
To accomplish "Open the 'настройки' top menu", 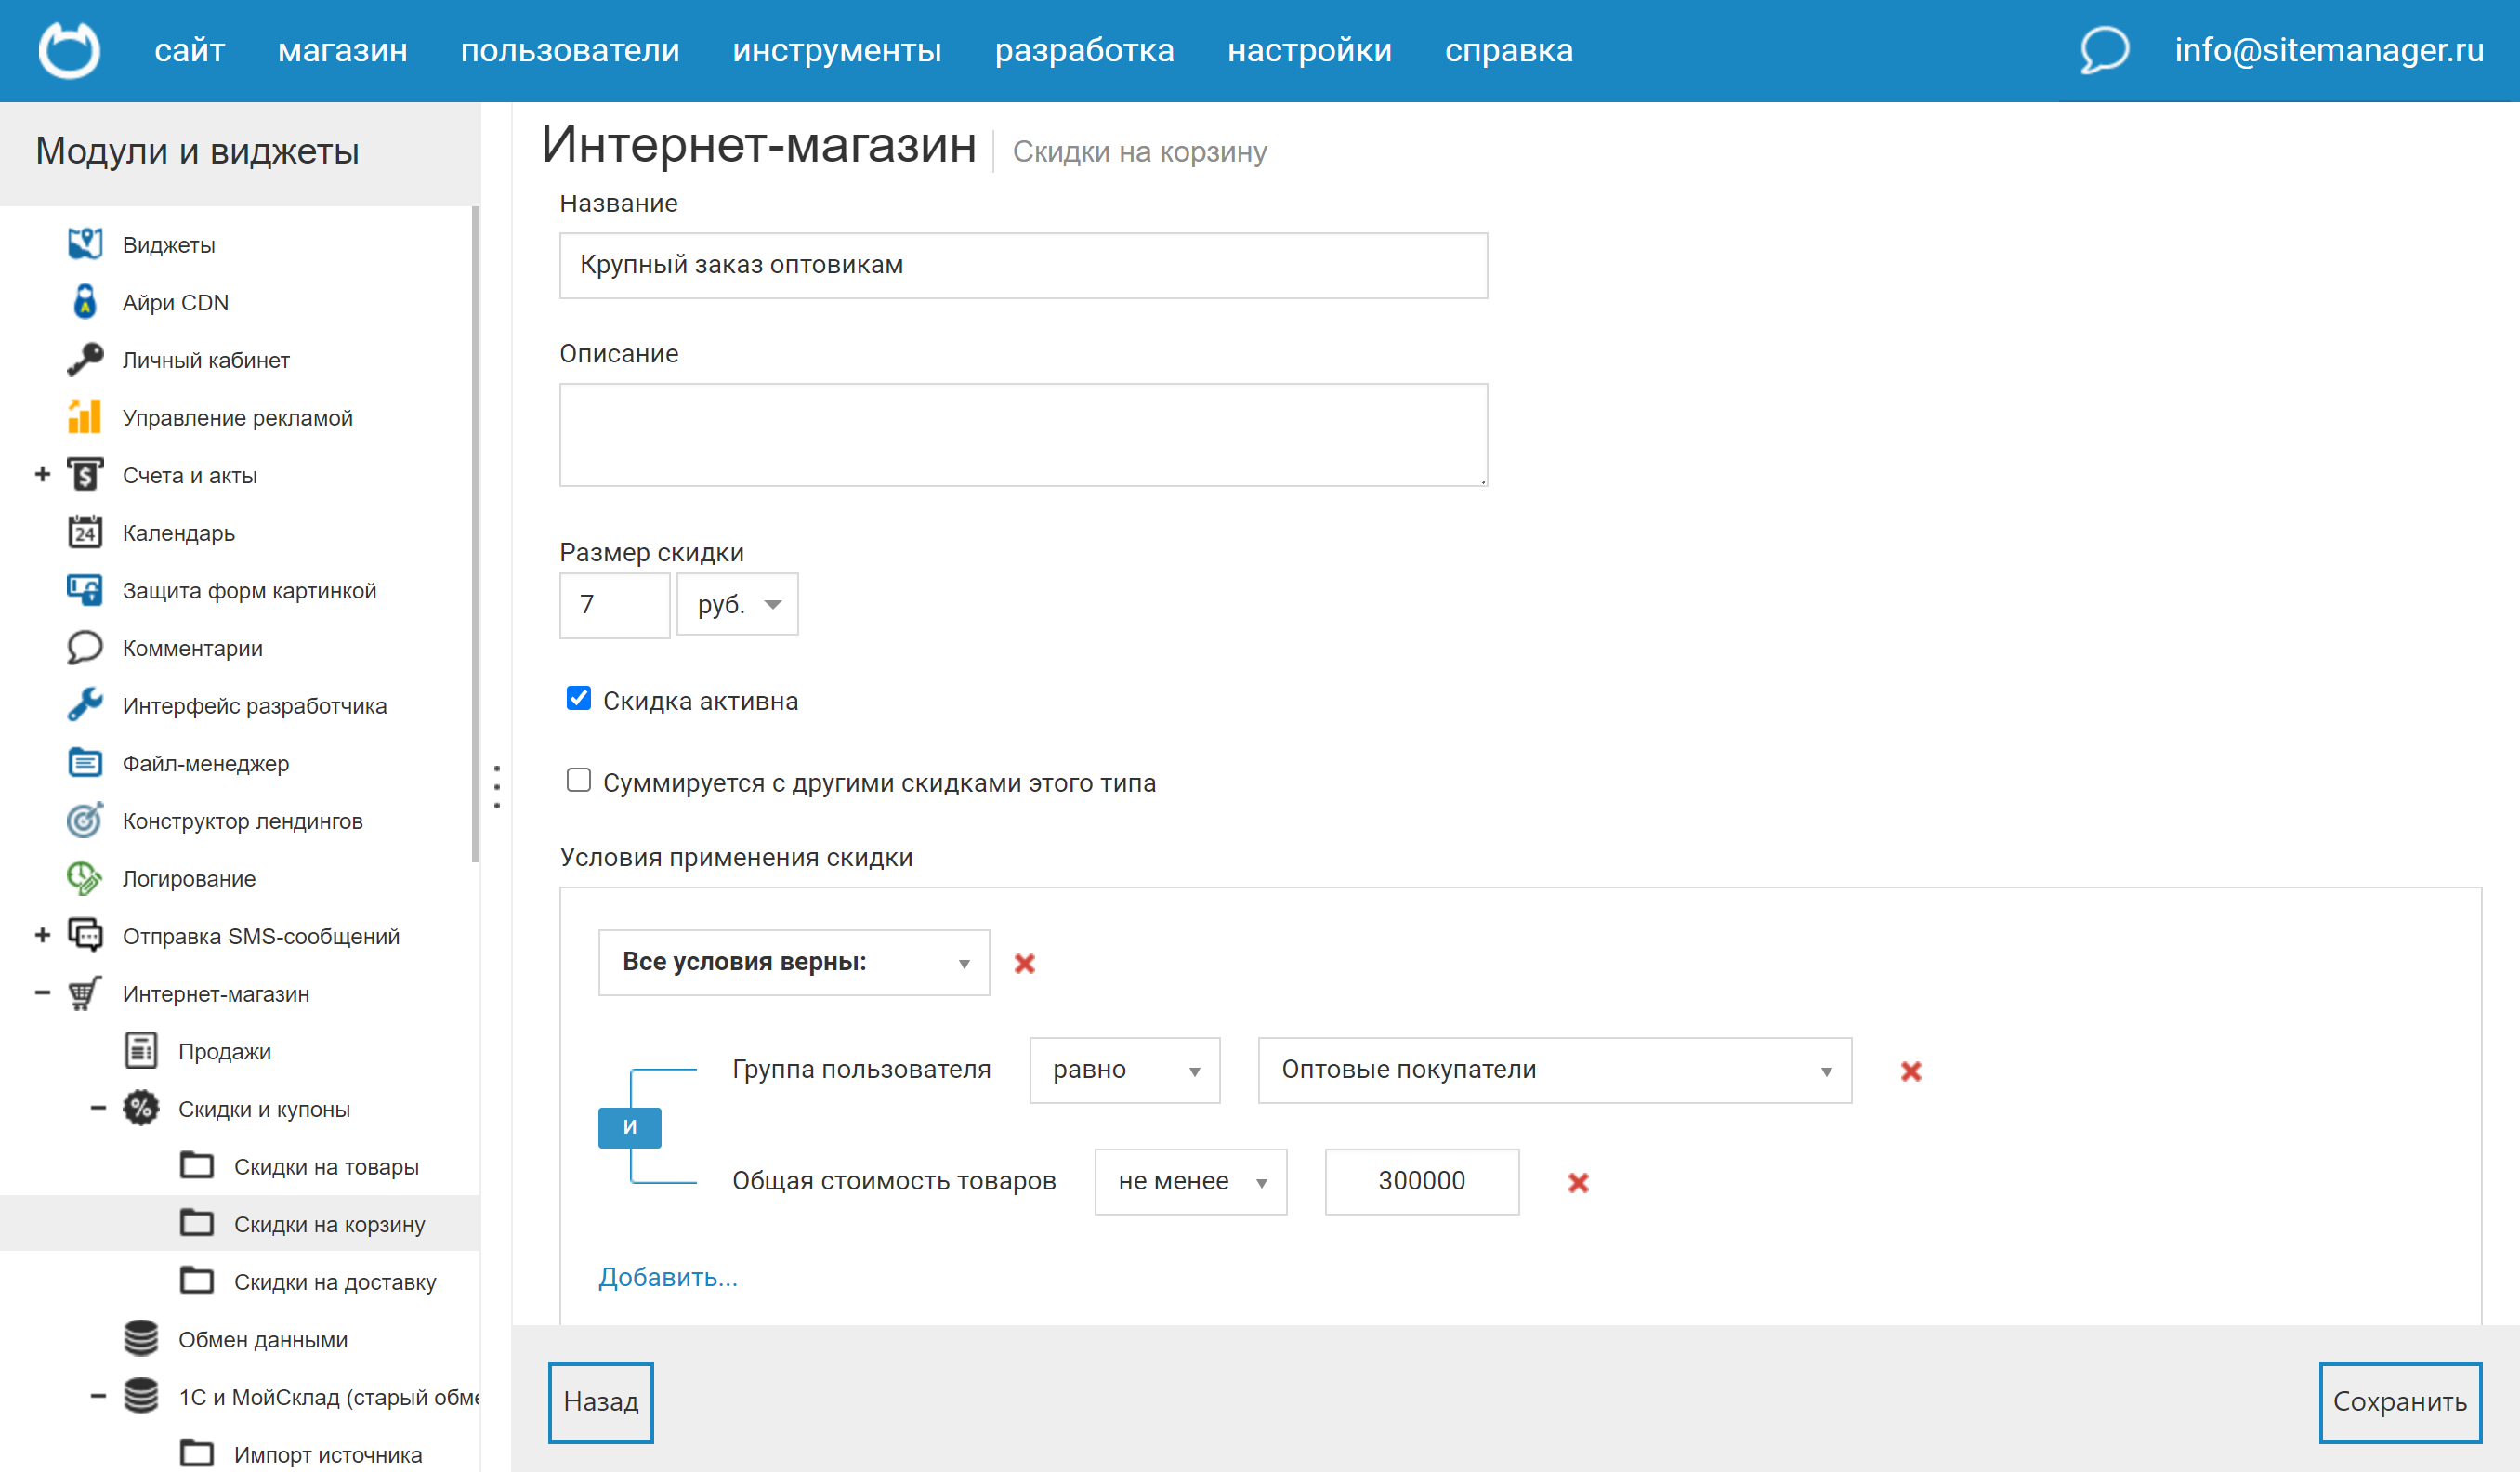I will [1309, 50].
